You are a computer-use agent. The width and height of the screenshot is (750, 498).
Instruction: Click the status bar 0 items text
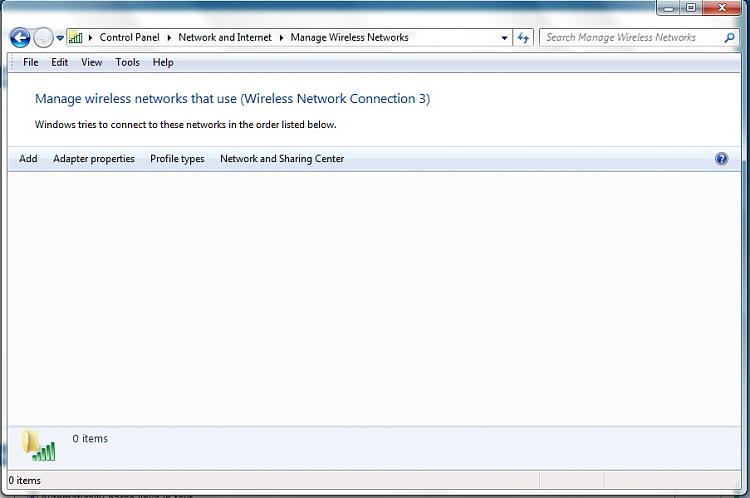point(24,480)
